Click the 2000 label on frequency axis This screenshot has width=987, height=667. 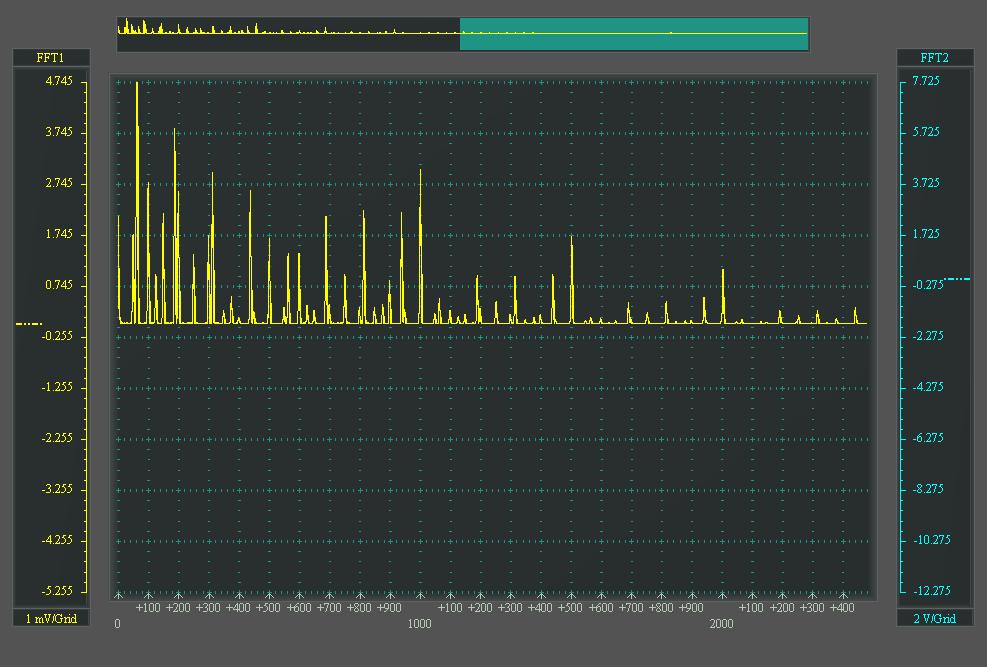(721, 624)
